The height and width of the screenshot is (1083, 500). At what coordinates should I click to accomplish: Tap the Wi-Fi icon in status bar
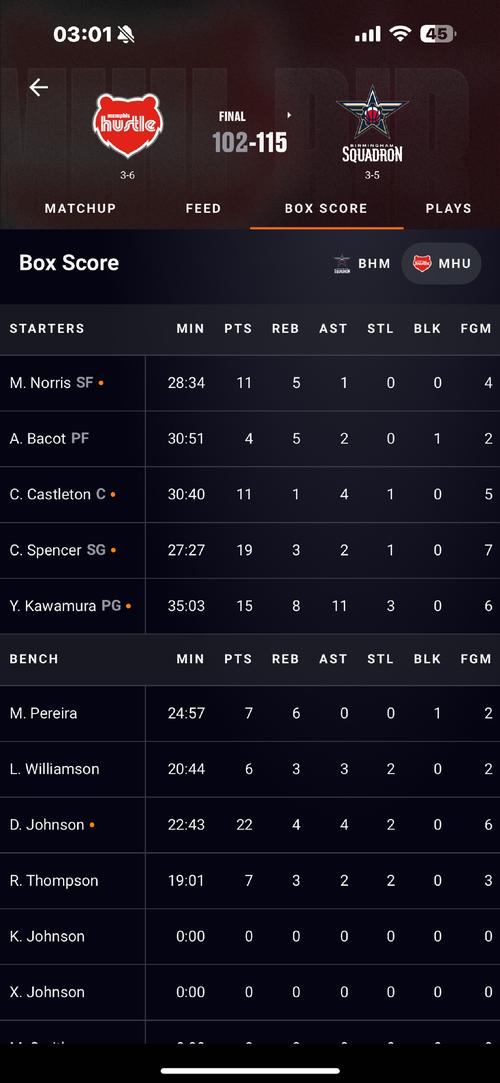coord(399,34)
